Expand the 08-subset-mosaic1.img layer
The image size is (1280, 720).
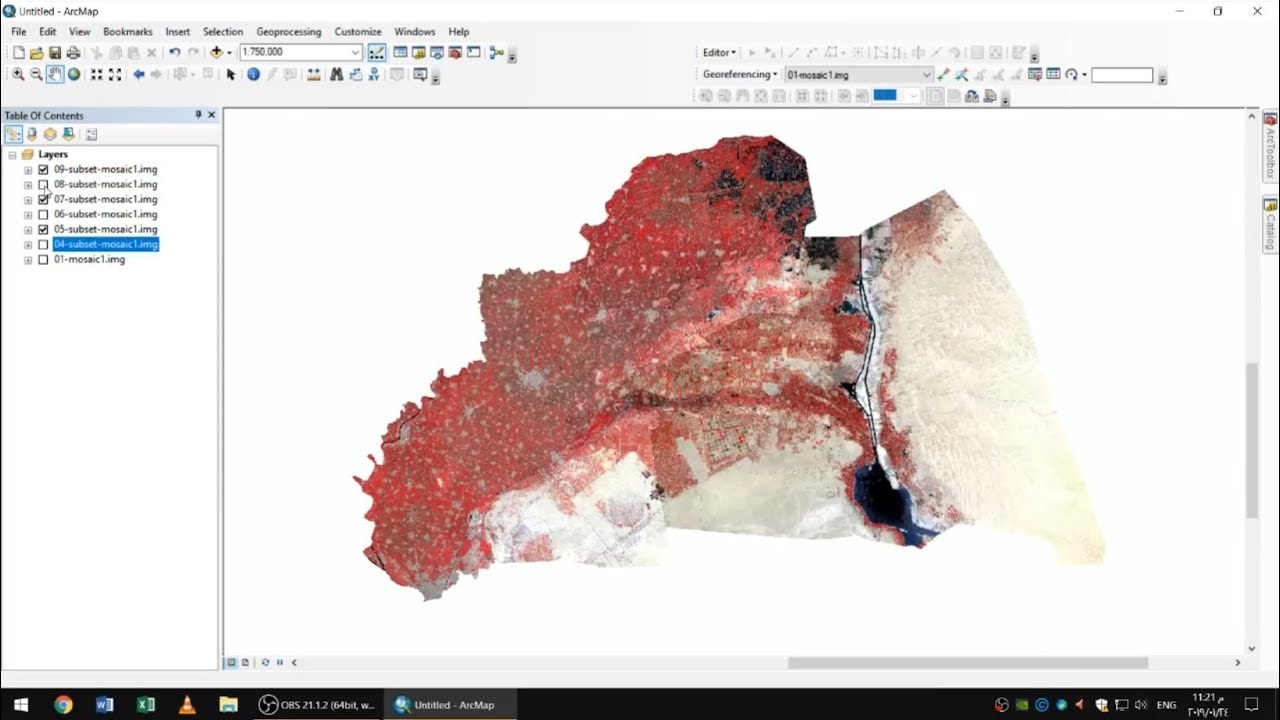pos(28,185)
